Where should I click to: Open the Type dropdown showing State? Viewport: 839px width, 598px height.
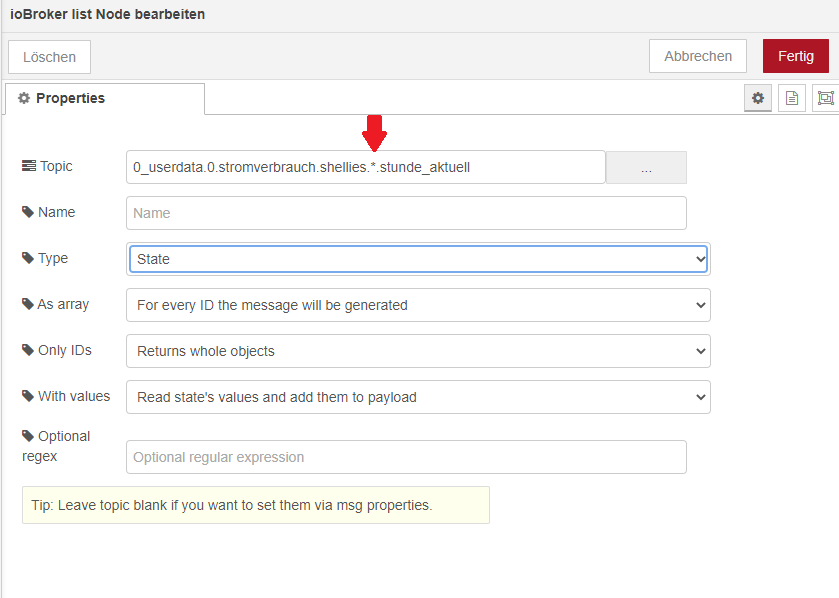tap(418, 259)
